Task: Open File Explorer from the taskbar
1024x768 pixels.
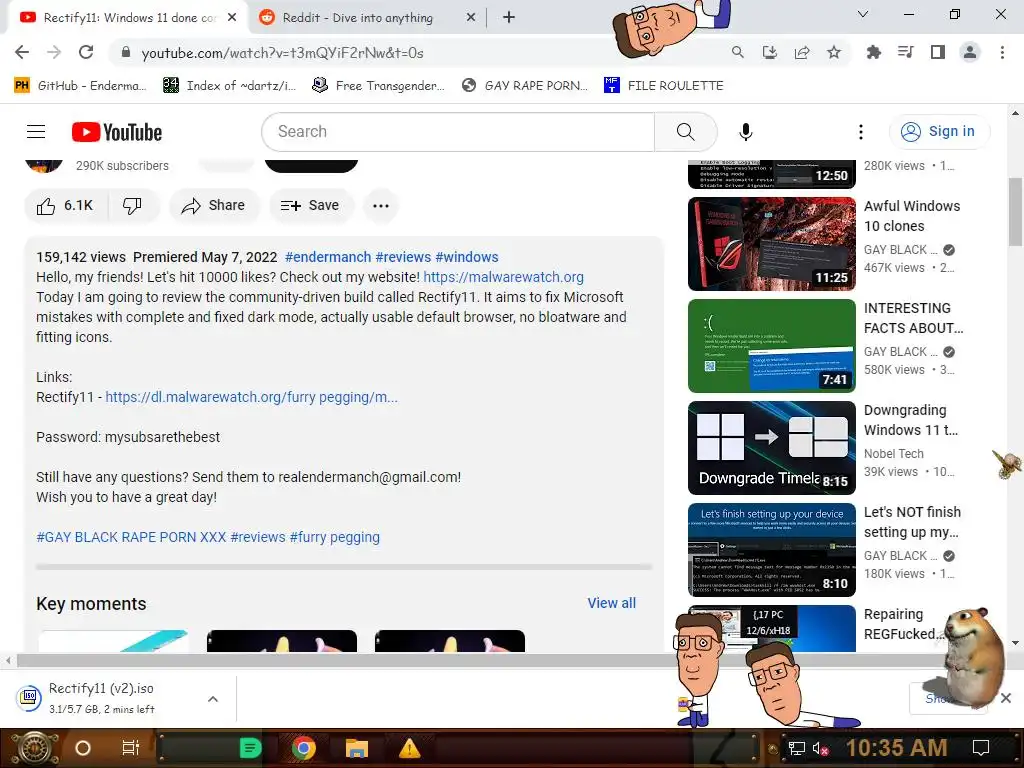Action: (x=357, y=748)
